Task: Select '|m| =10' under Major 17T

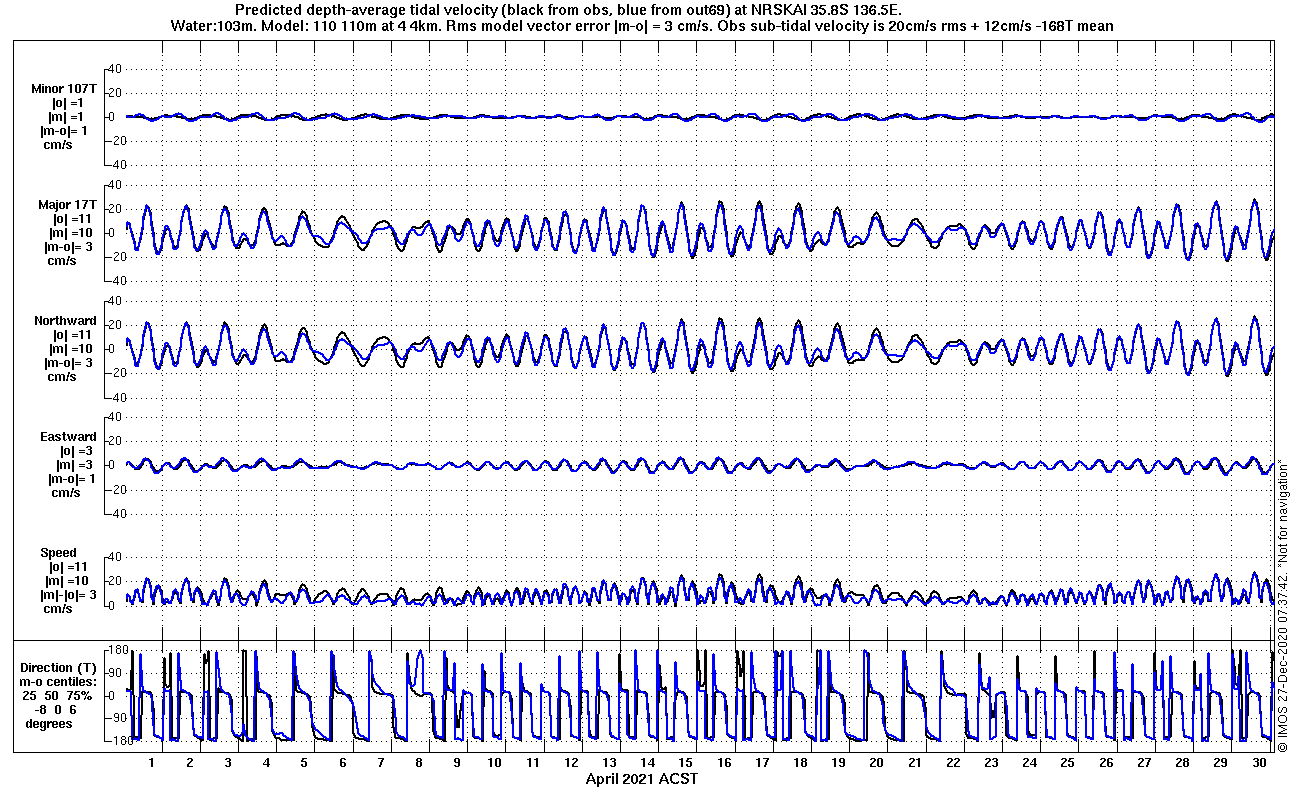Action: (x=72, y=233)
